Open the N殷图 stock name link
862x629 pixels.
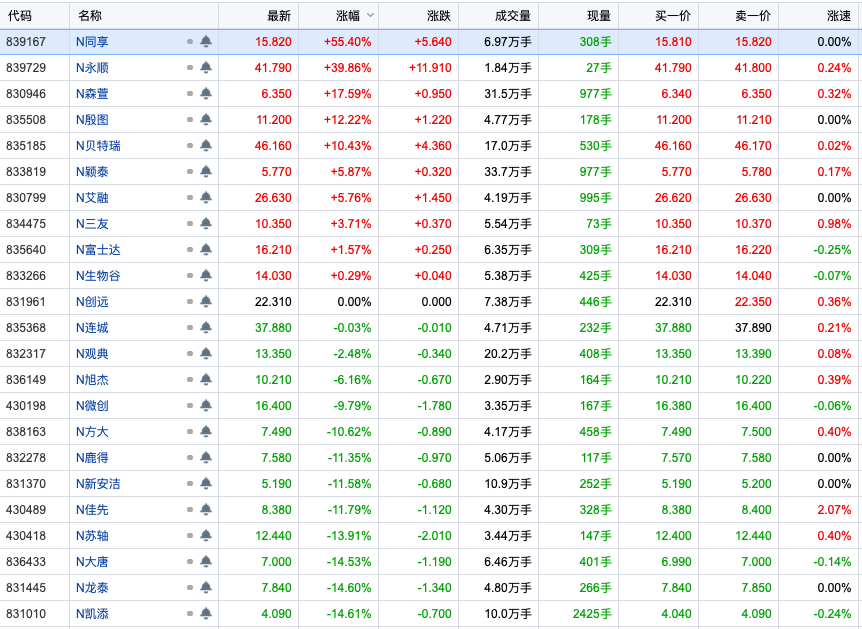92,120
